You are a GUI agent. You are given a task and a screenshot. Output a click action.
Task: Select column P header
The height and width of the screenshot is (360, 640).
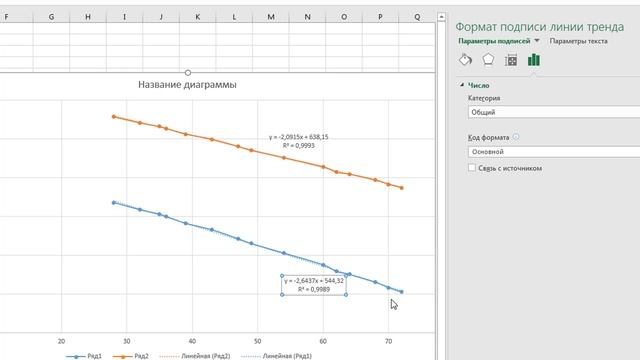(x=380, y=17)
